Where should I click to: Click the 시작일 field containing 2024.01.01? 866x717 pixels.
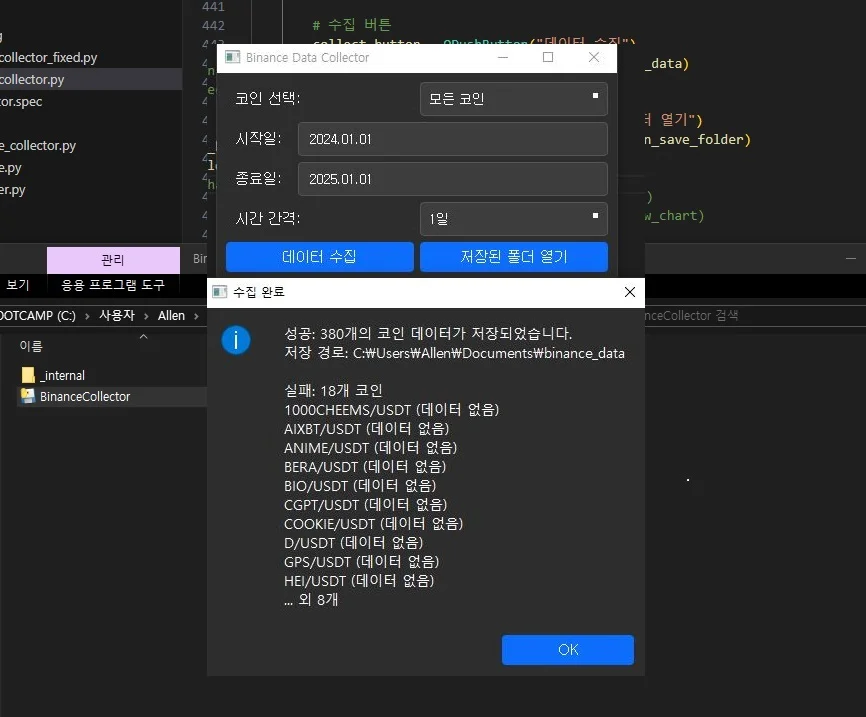(452, 139)
